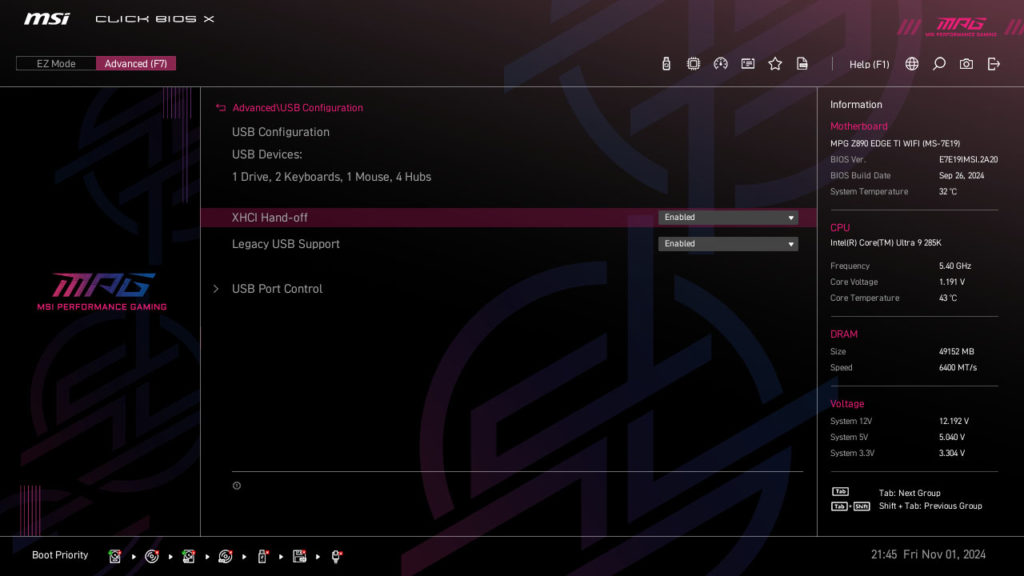Open Favorites via the star icon
The width and height of the screenshot is (1024, 576).
coord(775,63)
